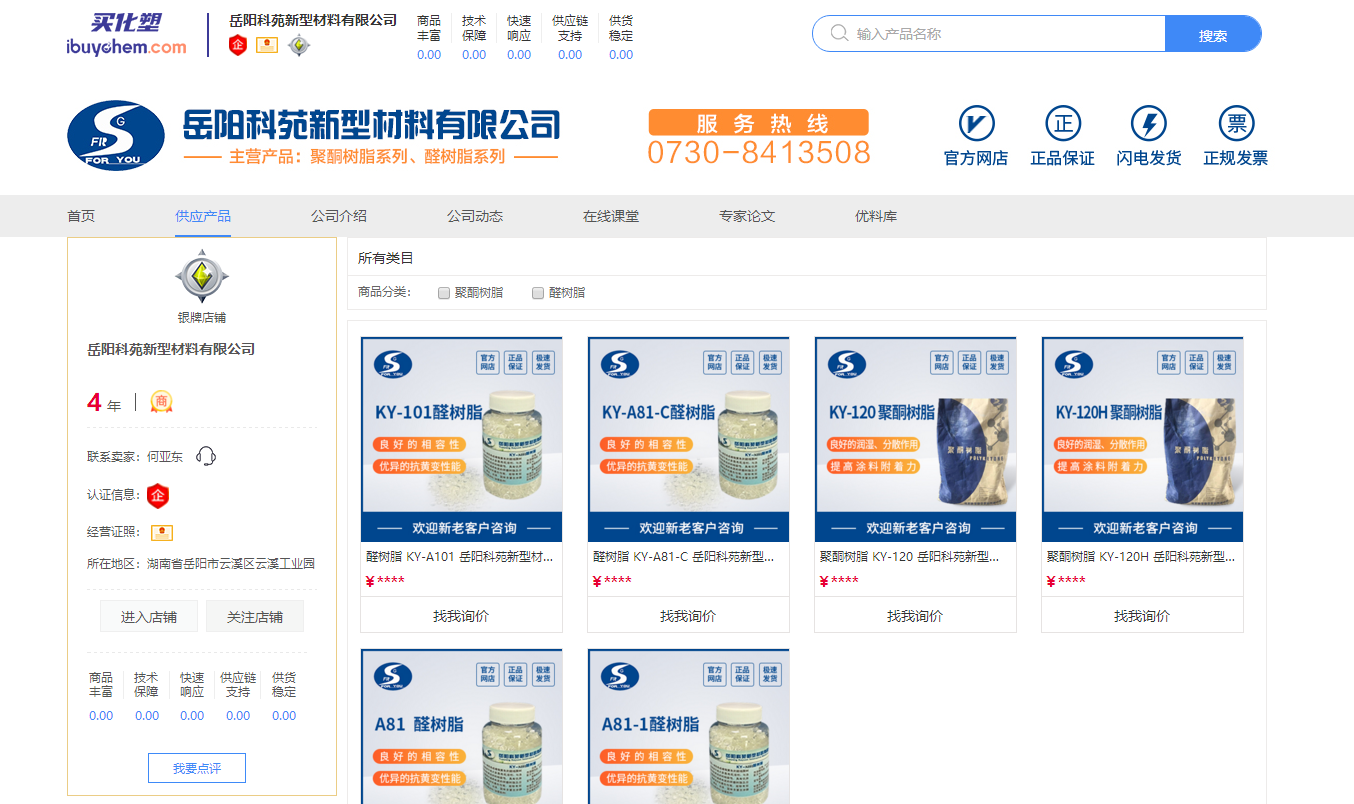Image resolution: width=1354 pixels, height=804 pixels.
Task: Click the 供货稳定 rating in sidebar
Action: pos(284,696)
